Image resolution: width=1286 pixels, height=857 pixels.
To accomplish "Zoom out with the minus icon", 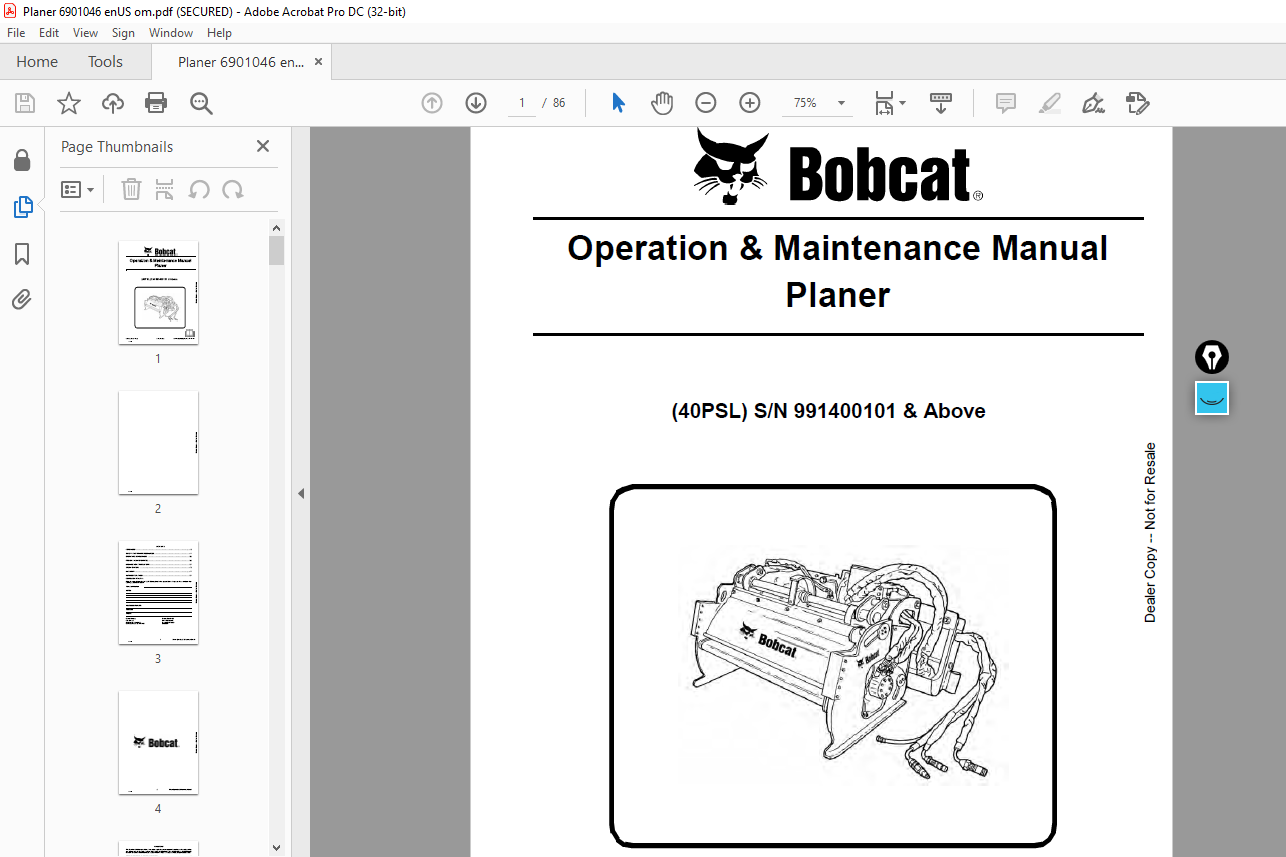I will 706,103.
